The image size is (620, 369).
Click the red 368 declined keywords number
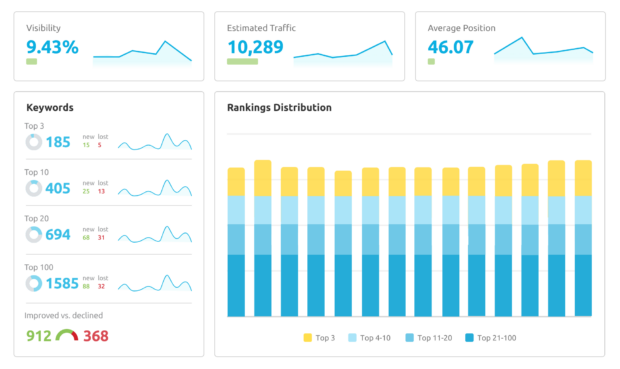(96, 336)
